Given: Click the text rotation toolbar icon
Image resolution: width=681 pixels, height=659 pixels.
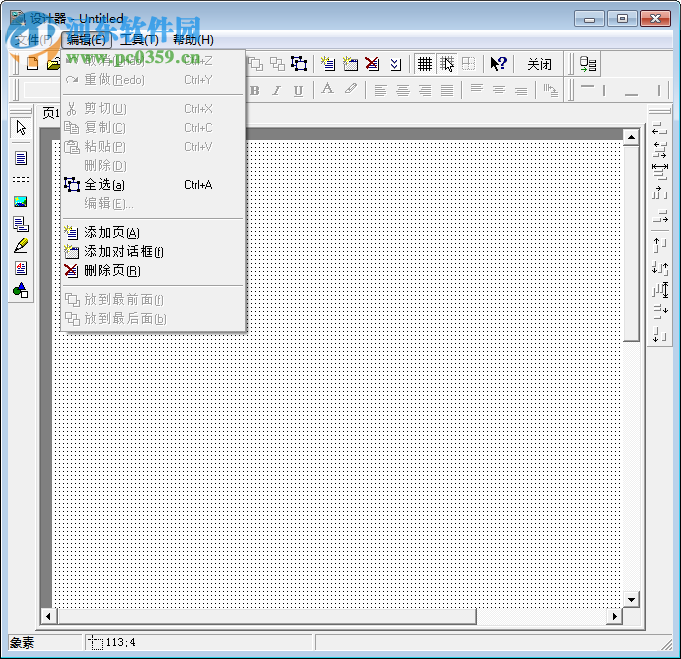Looking at the screenshot, I should point(550,90).
